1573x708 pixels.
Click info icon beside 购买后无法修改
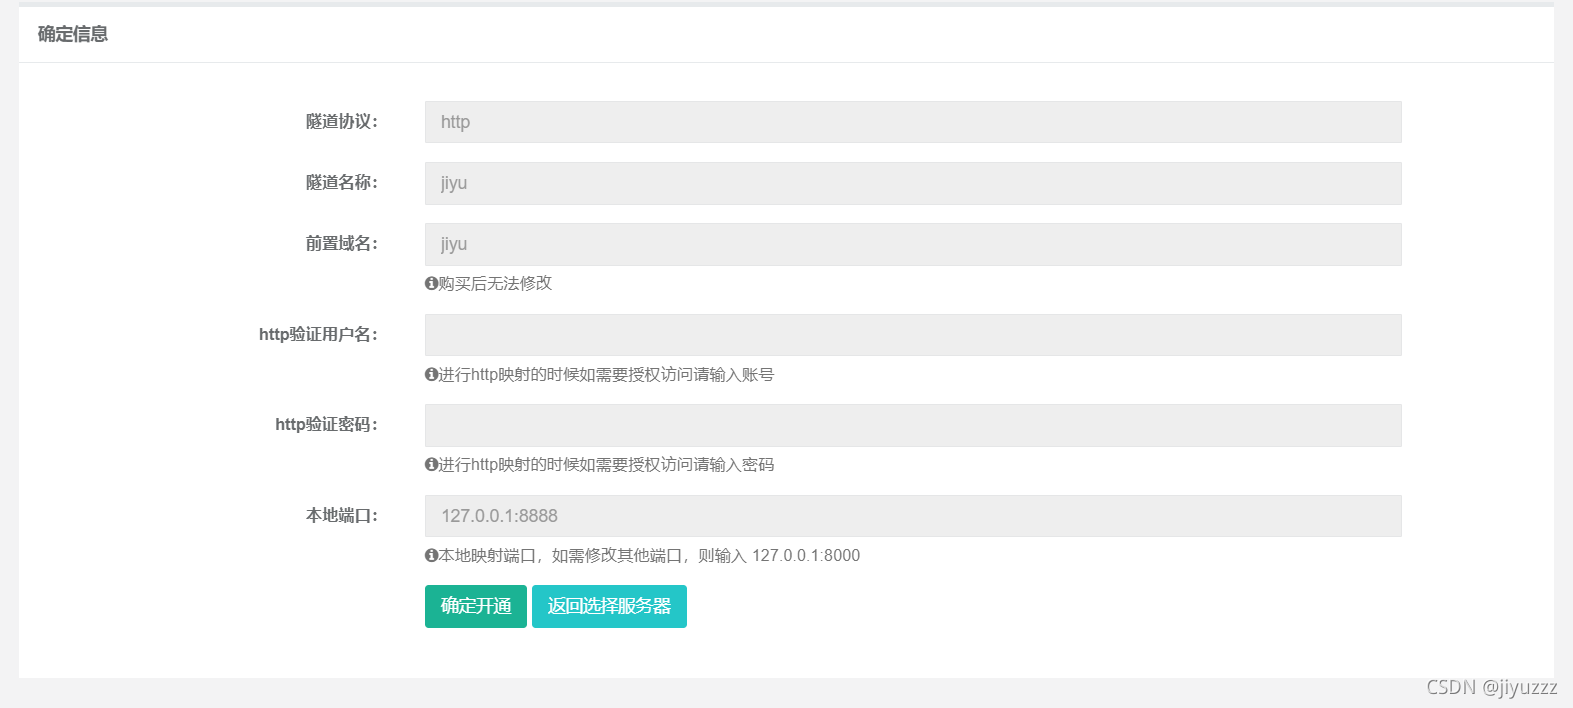431,283
